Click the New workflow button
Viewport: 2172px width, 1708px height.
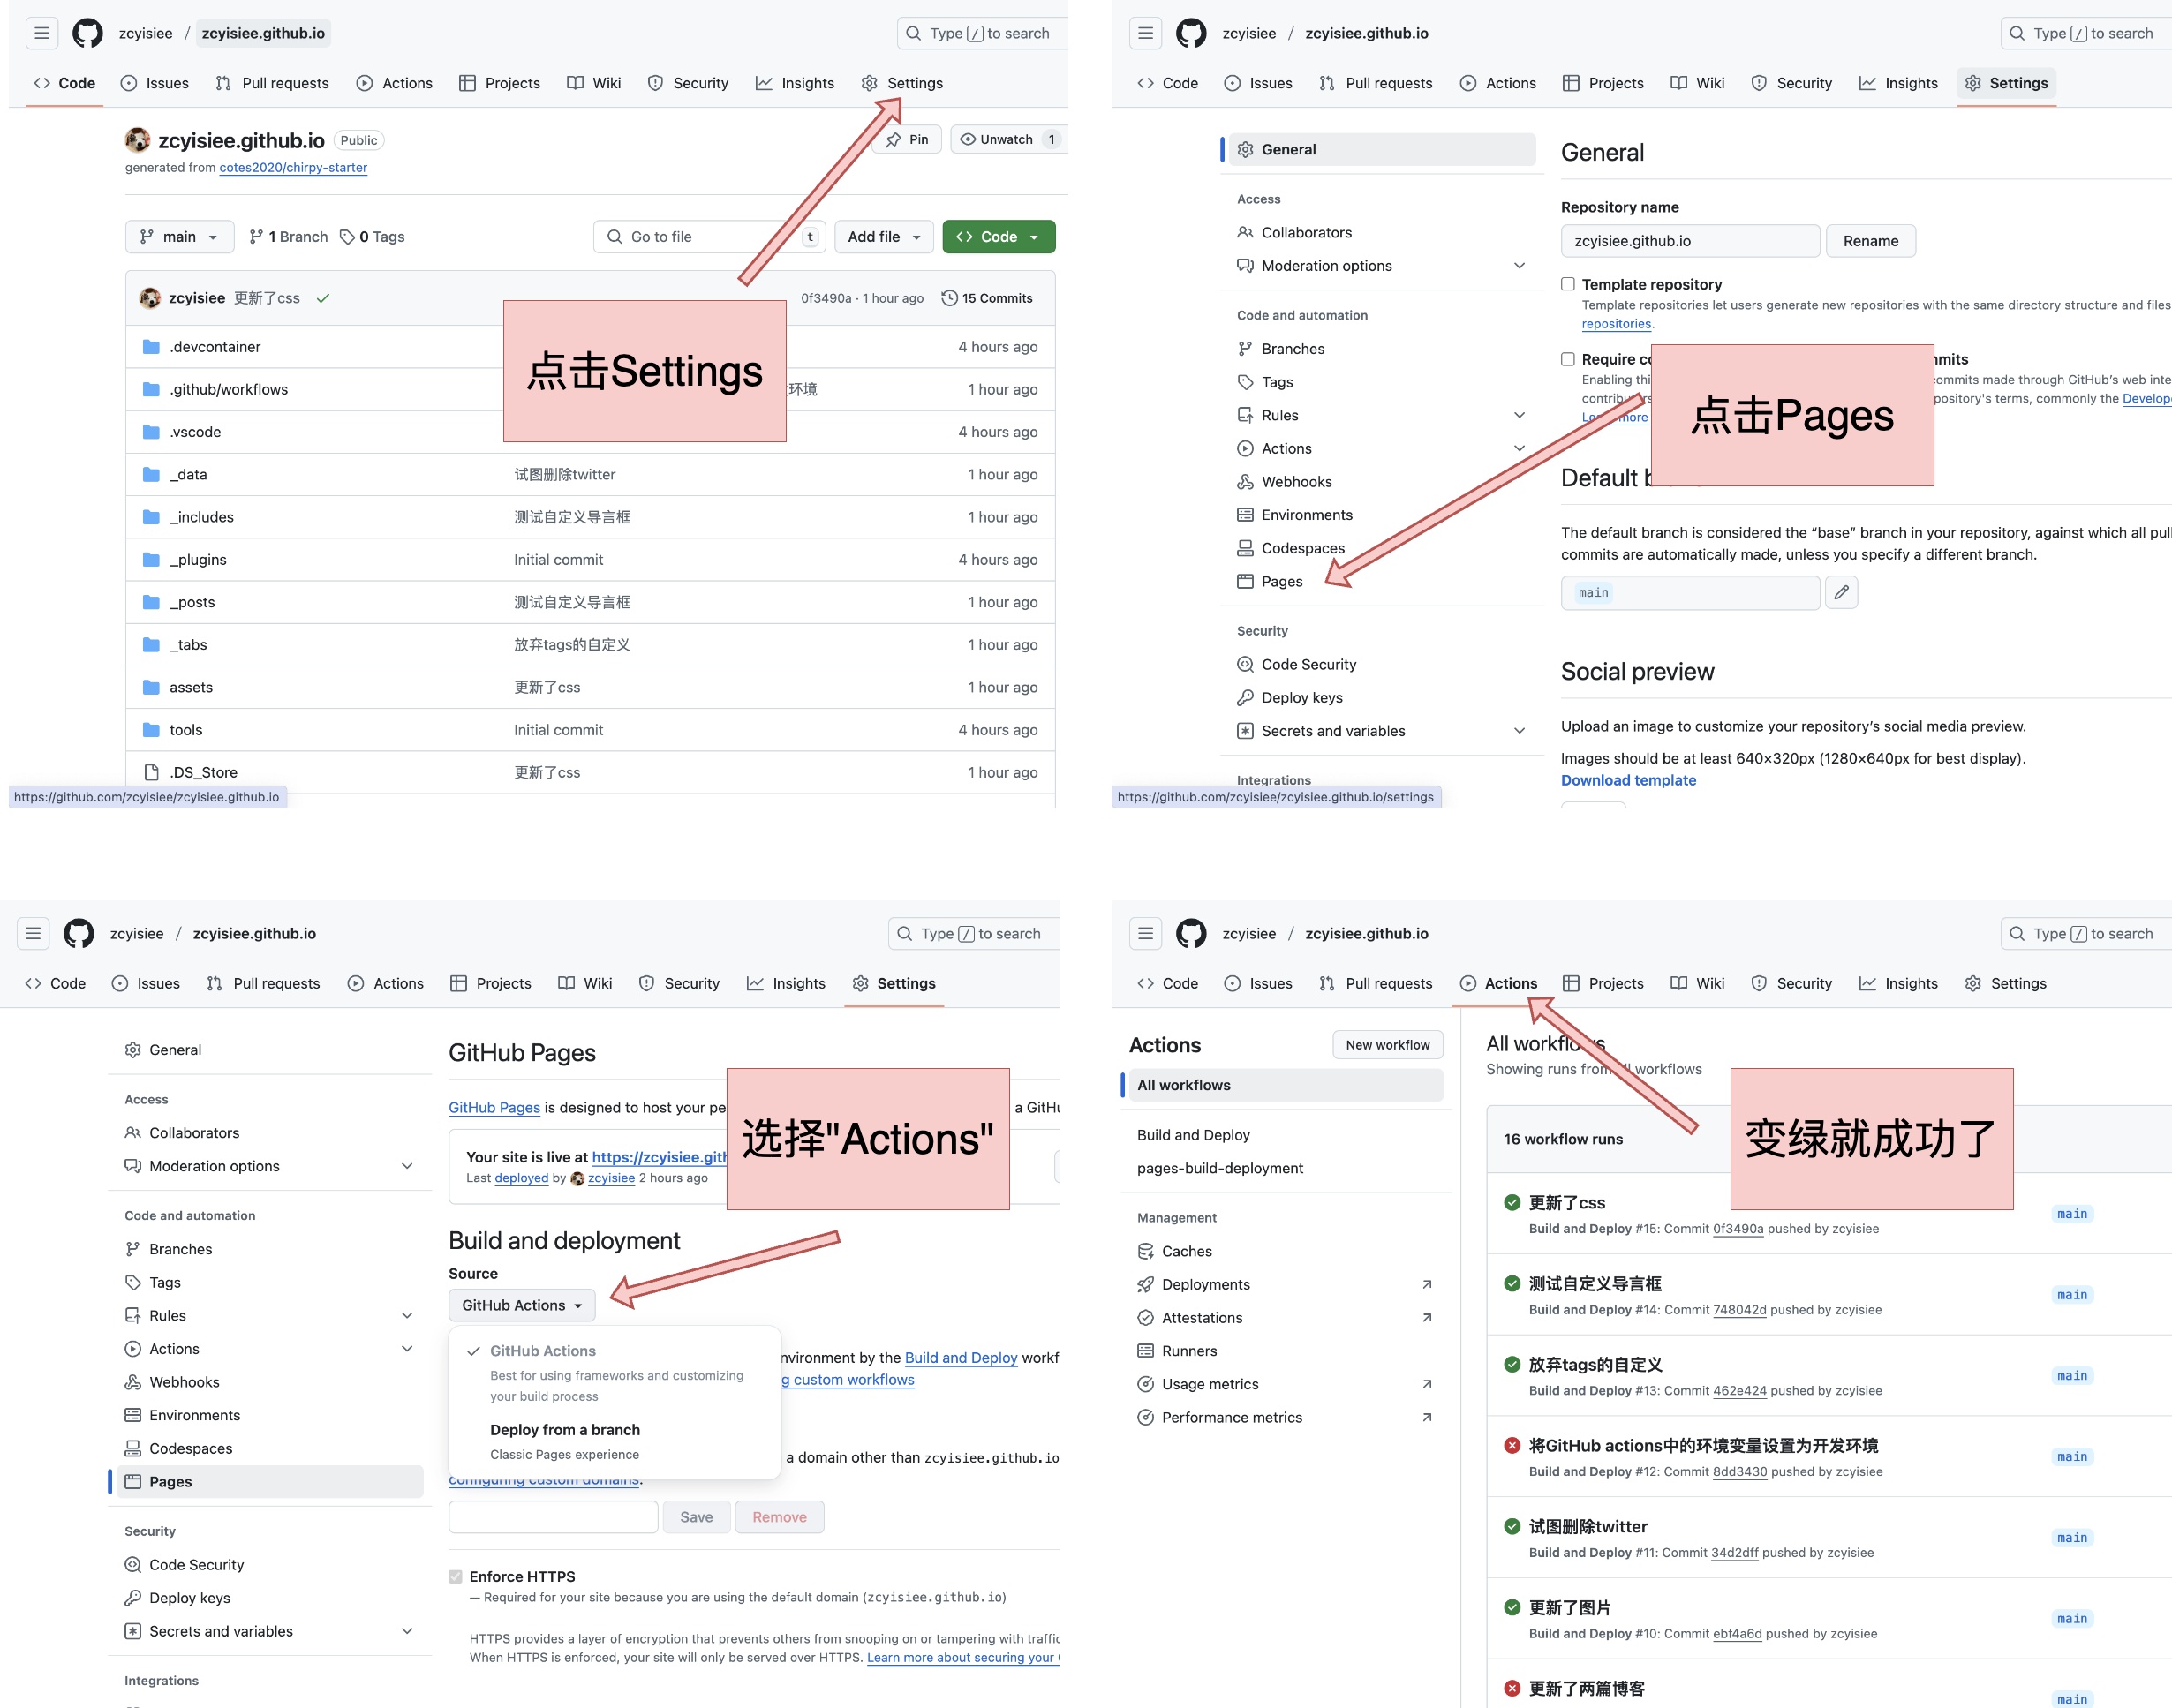[x=1387, y=1045]
